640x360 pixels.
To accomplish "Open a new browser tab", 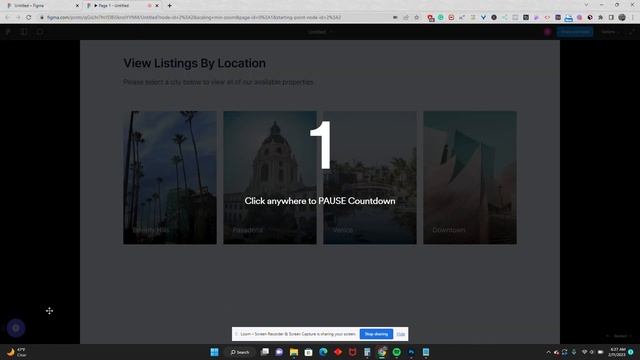I will (169, 6).
